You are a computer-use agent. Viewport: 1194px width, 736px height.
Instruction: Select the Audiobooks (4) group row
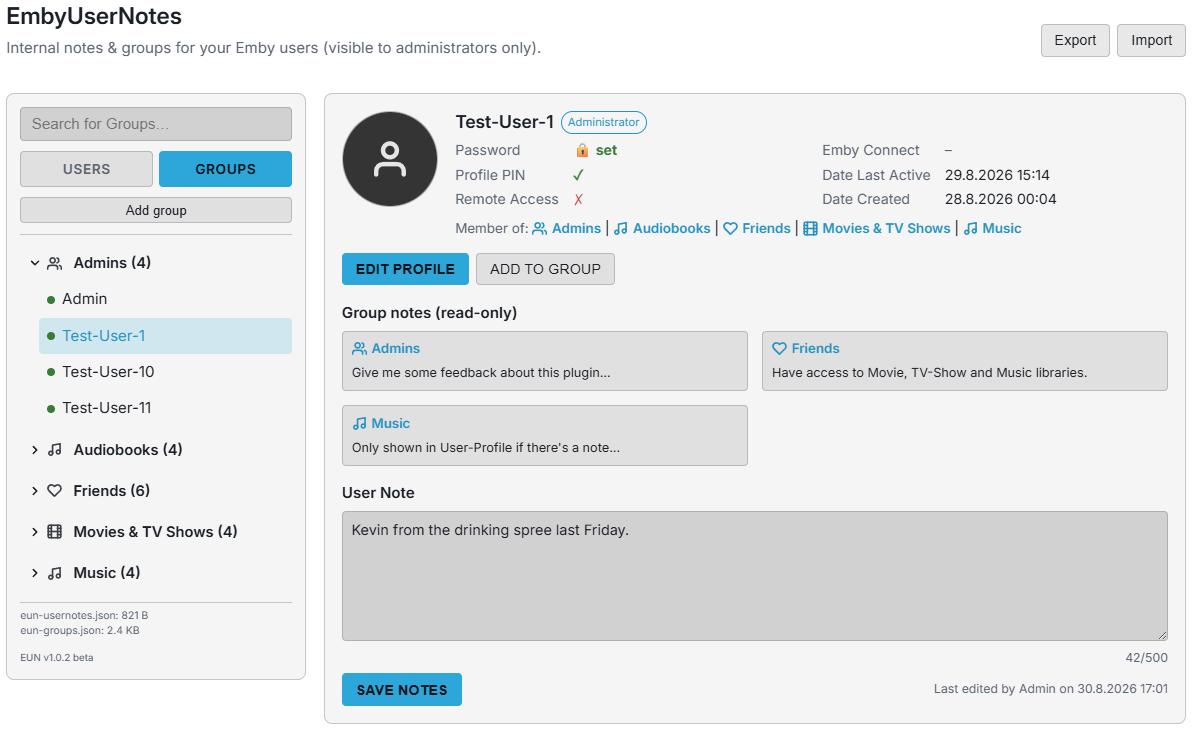128,450
